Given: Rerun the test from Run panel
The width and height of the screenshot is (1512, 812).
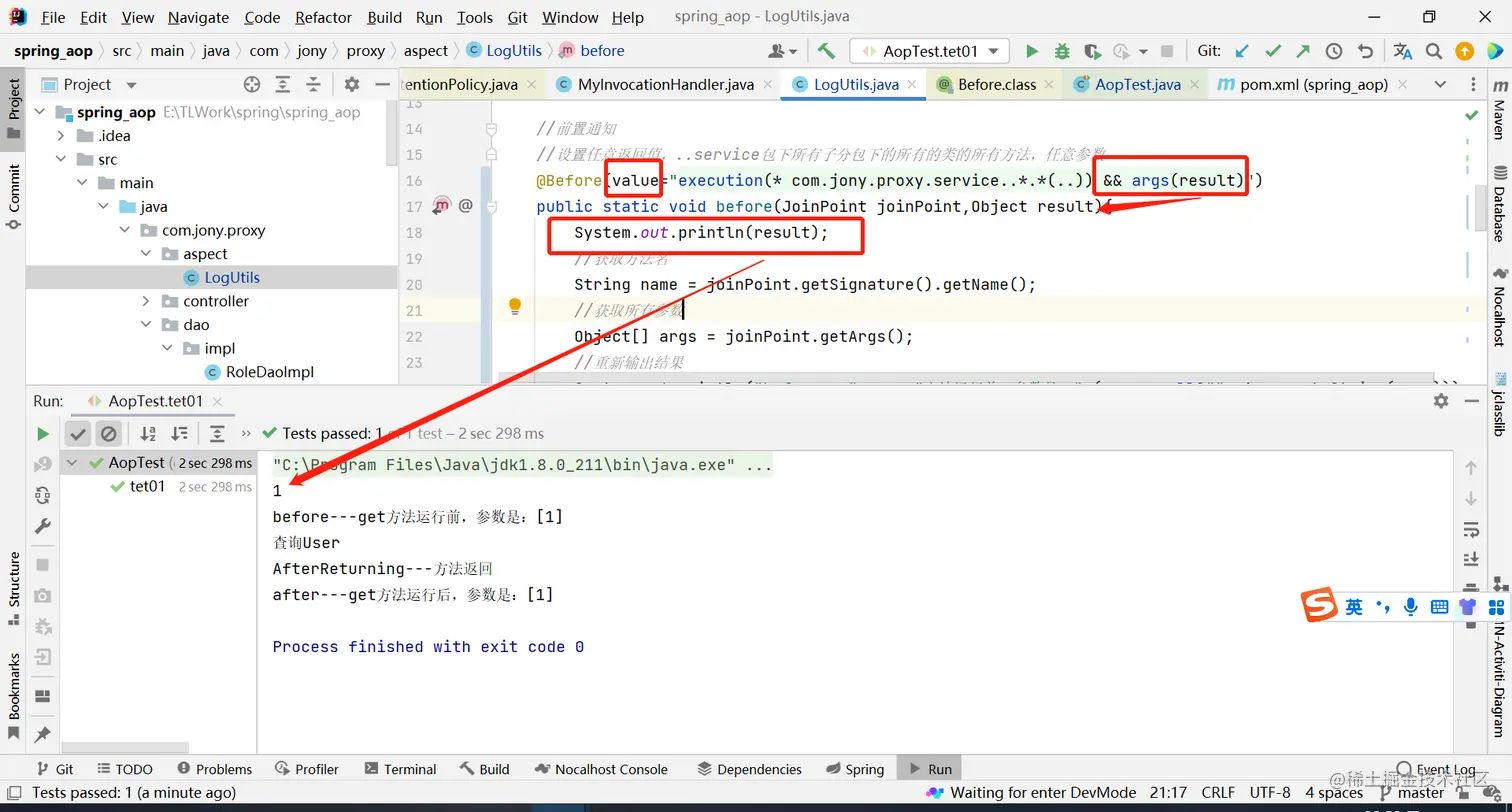Looking at the screenshot, I should coord(43,434).
